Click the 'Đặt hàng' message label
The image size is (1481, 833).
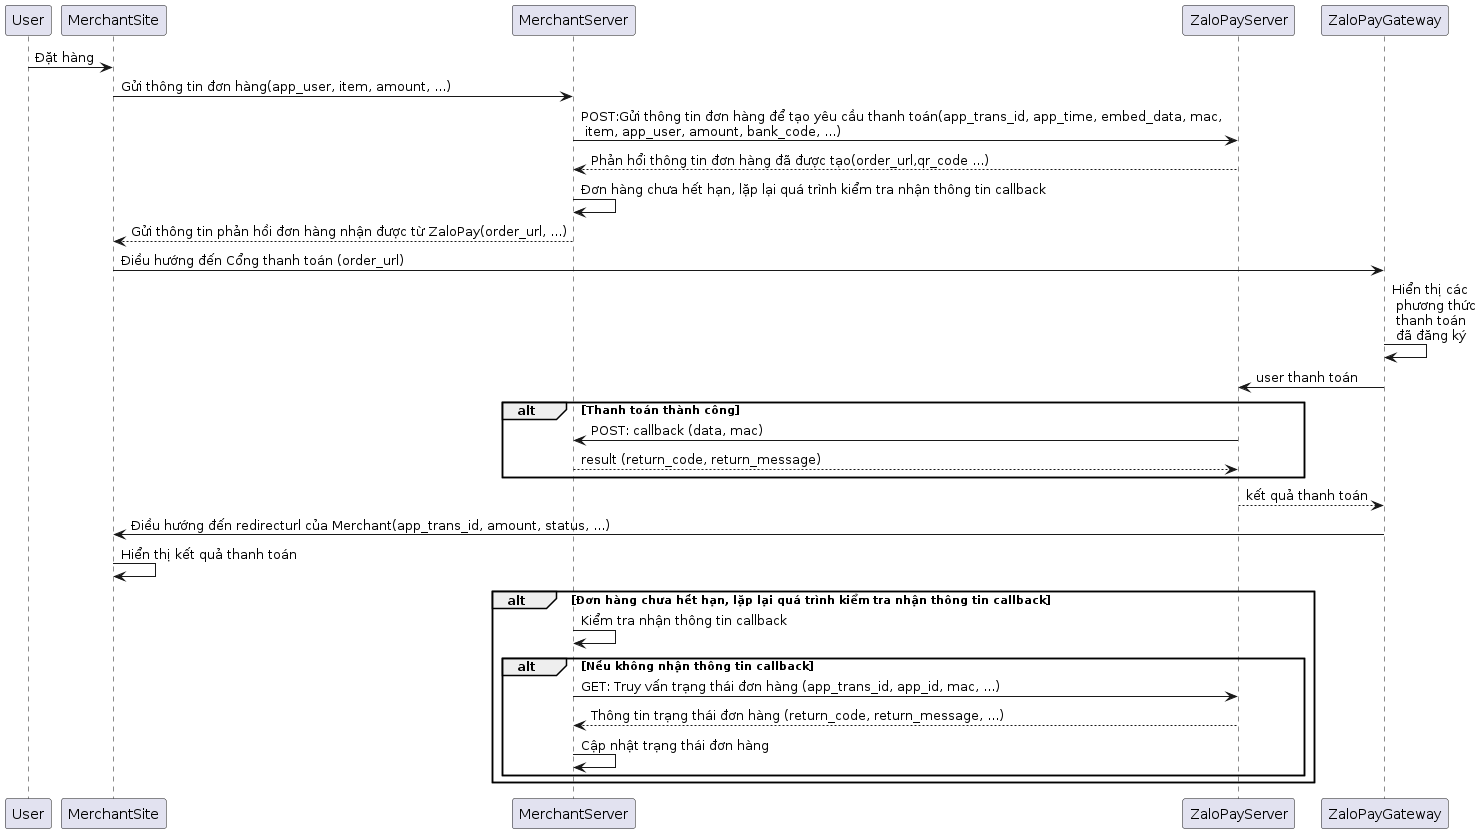click(64, 58)
